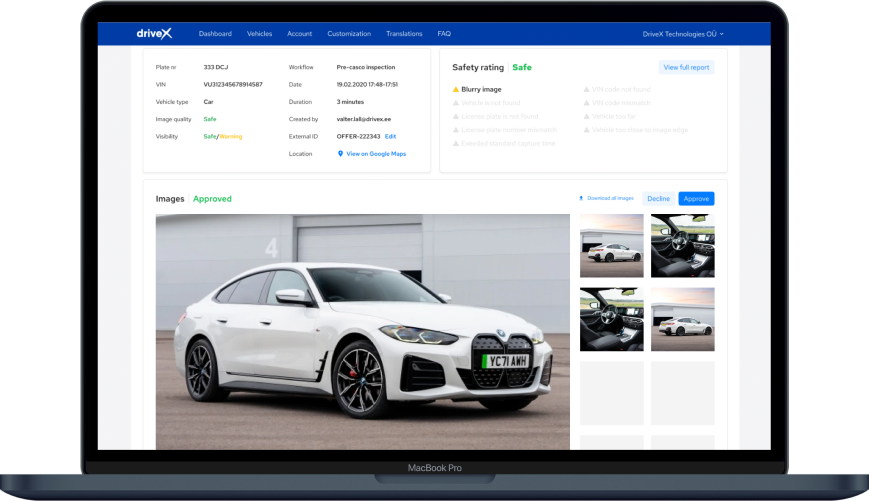Viewport: 869px width, 501px height.
Task: Click warning icon for License plate is not found
Action: click(x=456, y=116)
